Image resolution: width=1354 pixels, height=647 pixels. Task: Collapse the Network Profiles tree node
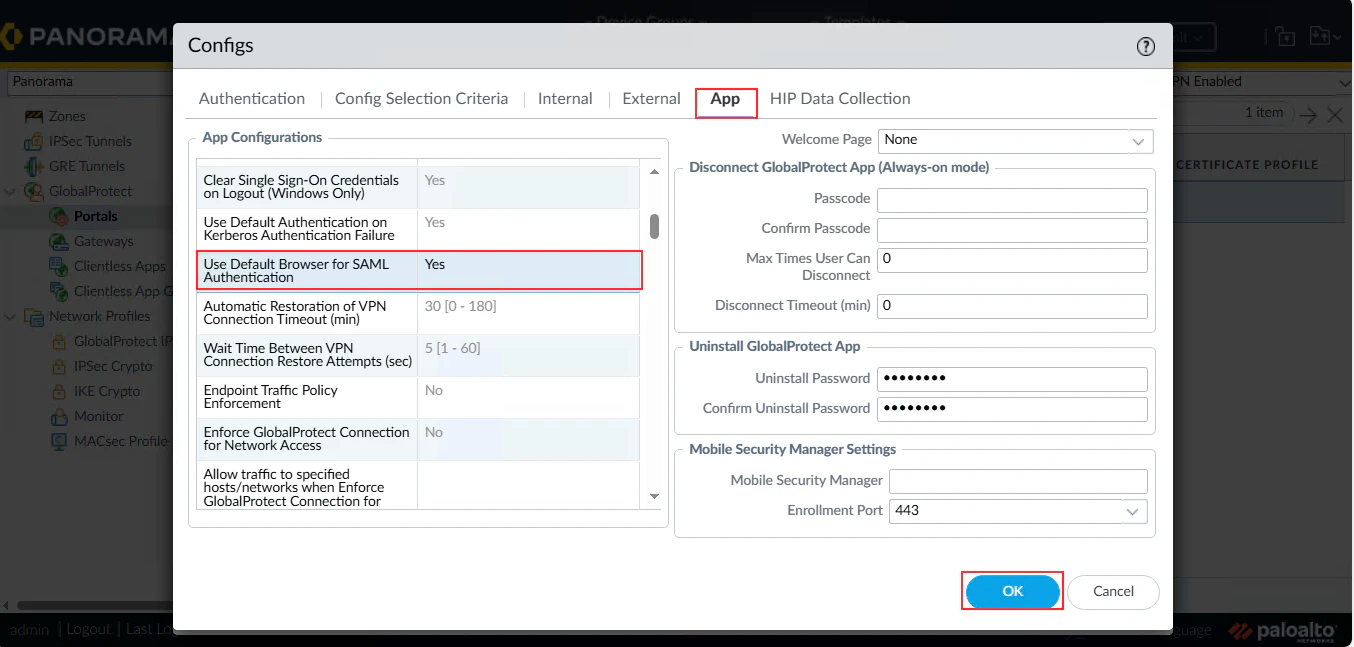pyautogui.click(x=11, y=316)
